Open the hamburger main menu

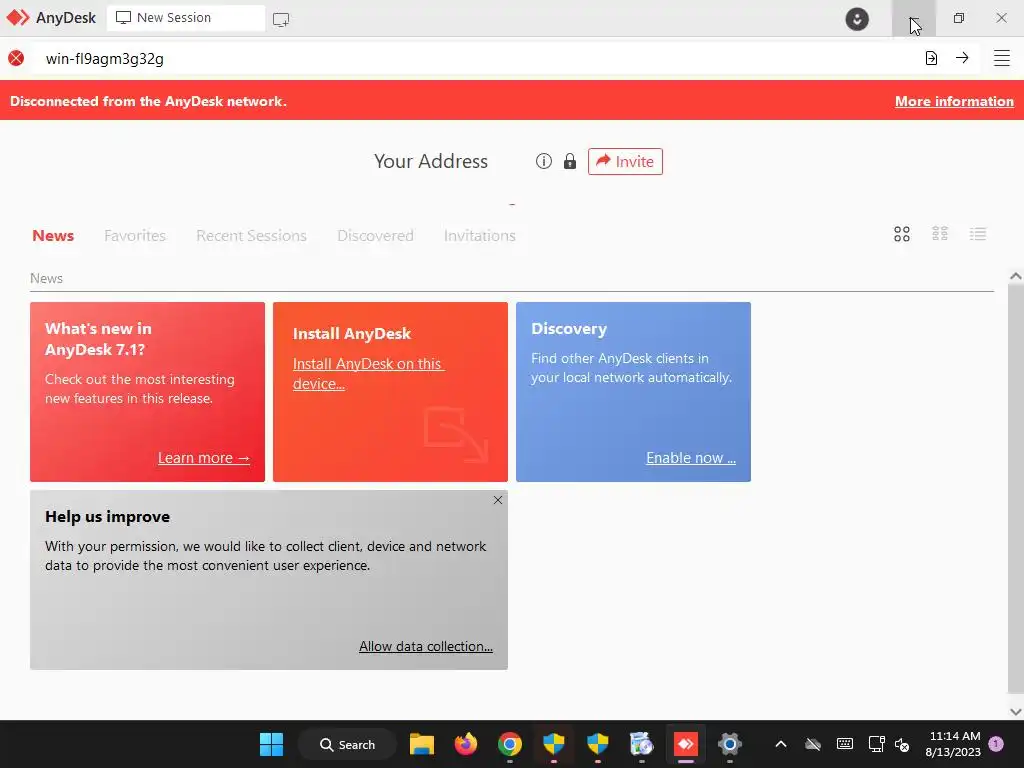point(1002,58)
